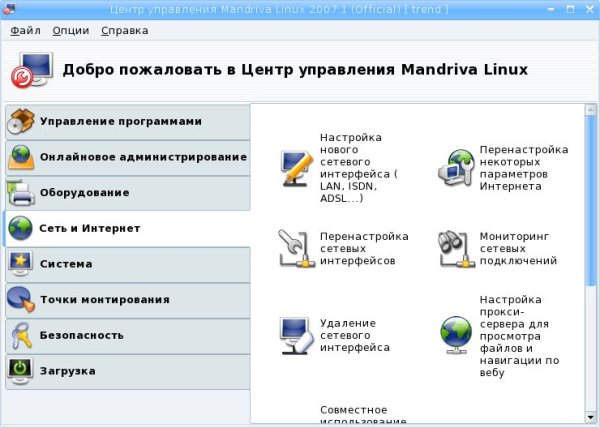Click the monitor eraser remove interface icon
The image size is (600, 428).
pos(295,335)
